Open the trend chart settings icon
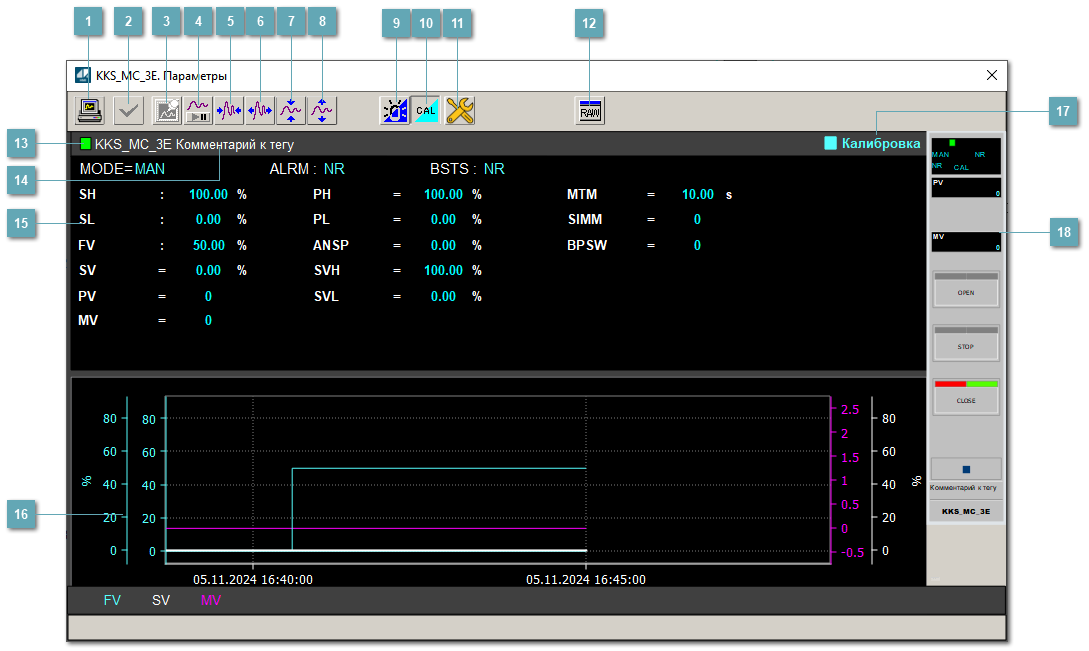 (167, 110)
